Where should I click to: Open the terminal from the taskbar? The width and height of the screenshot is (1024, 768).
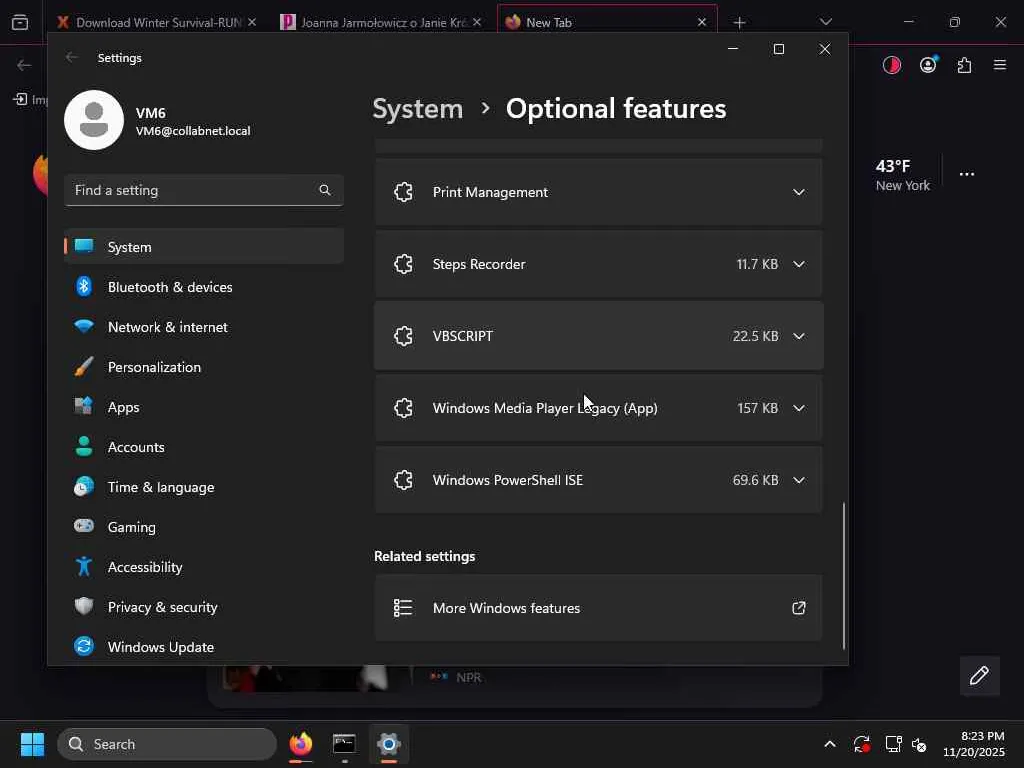tap(344, 744)
